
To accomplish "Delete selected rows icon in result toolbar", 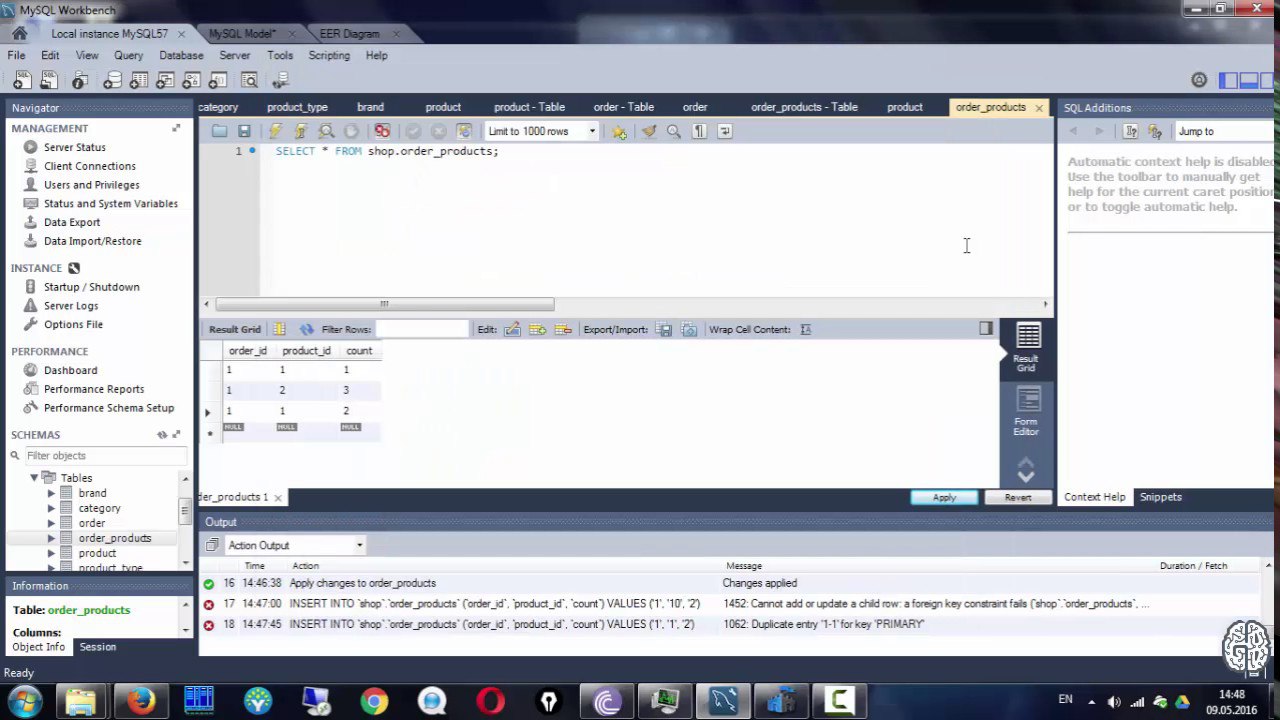I will tap(563, 329).
